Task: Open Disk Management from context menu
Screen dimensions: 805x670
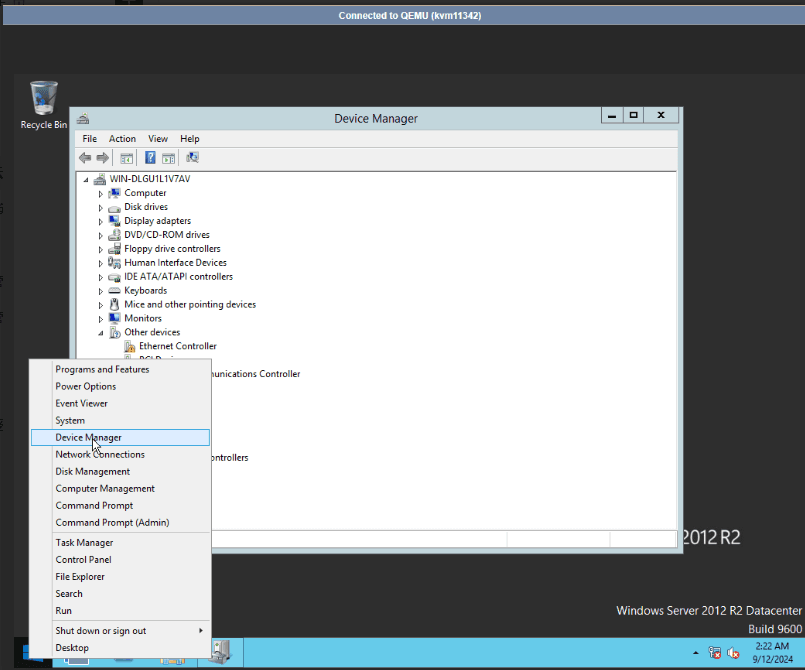Action: [x=120, y=471]
